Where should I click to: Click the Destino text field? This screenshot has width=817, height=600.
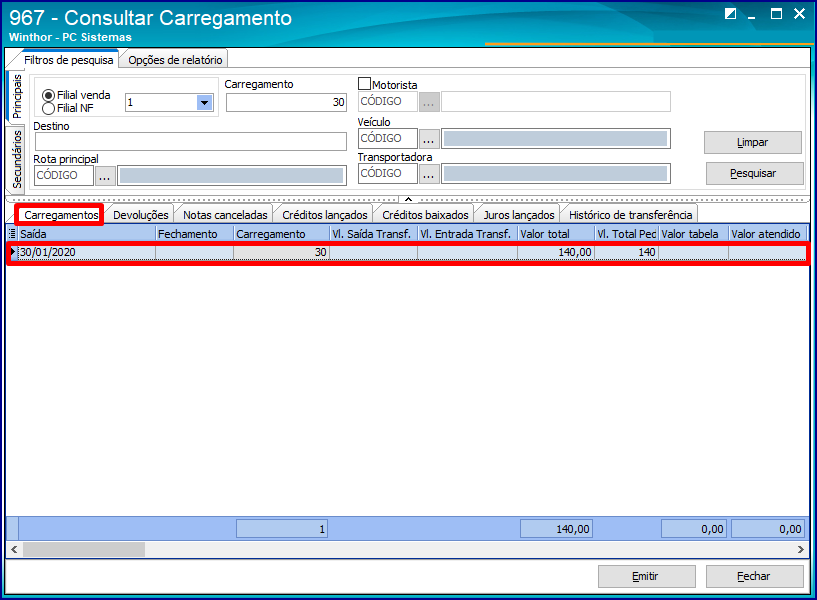point(191,142)
